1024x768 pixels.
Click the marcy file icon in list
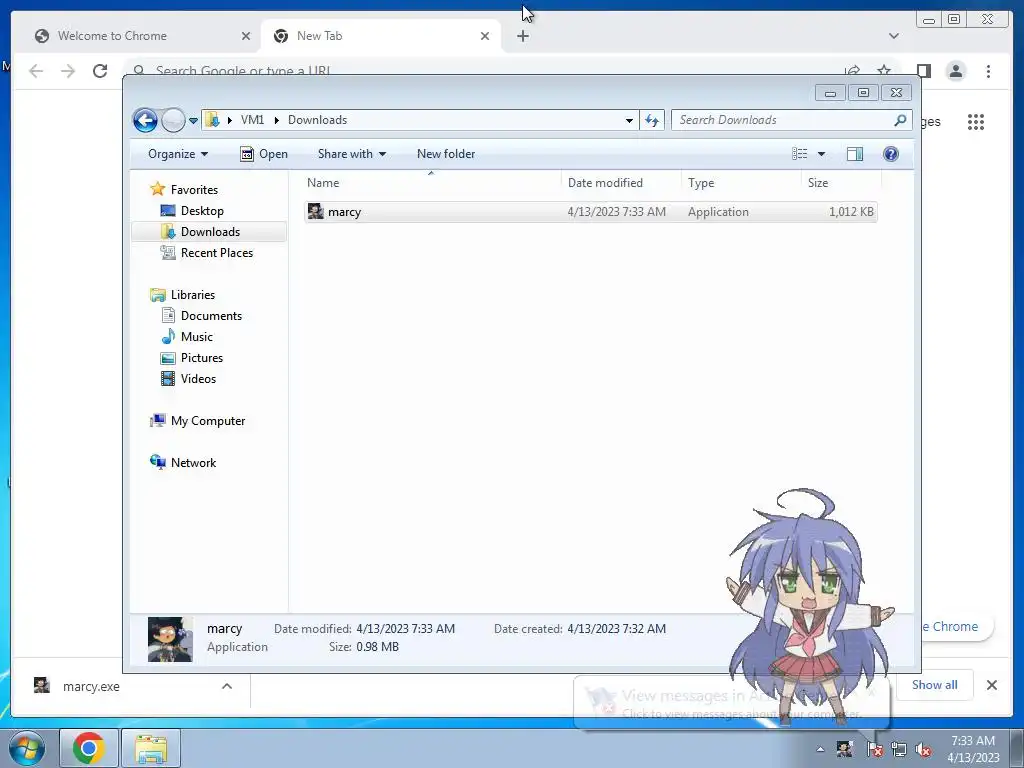(315, 211)
